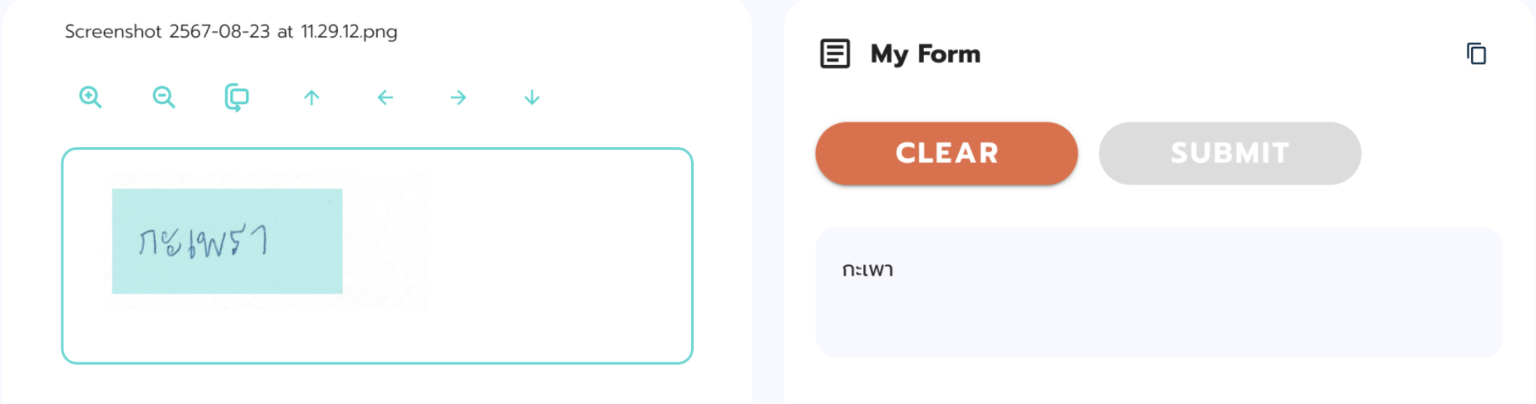Move image right using right arrow
This screenshot has height=404, width=1536.
pos(458,97)
